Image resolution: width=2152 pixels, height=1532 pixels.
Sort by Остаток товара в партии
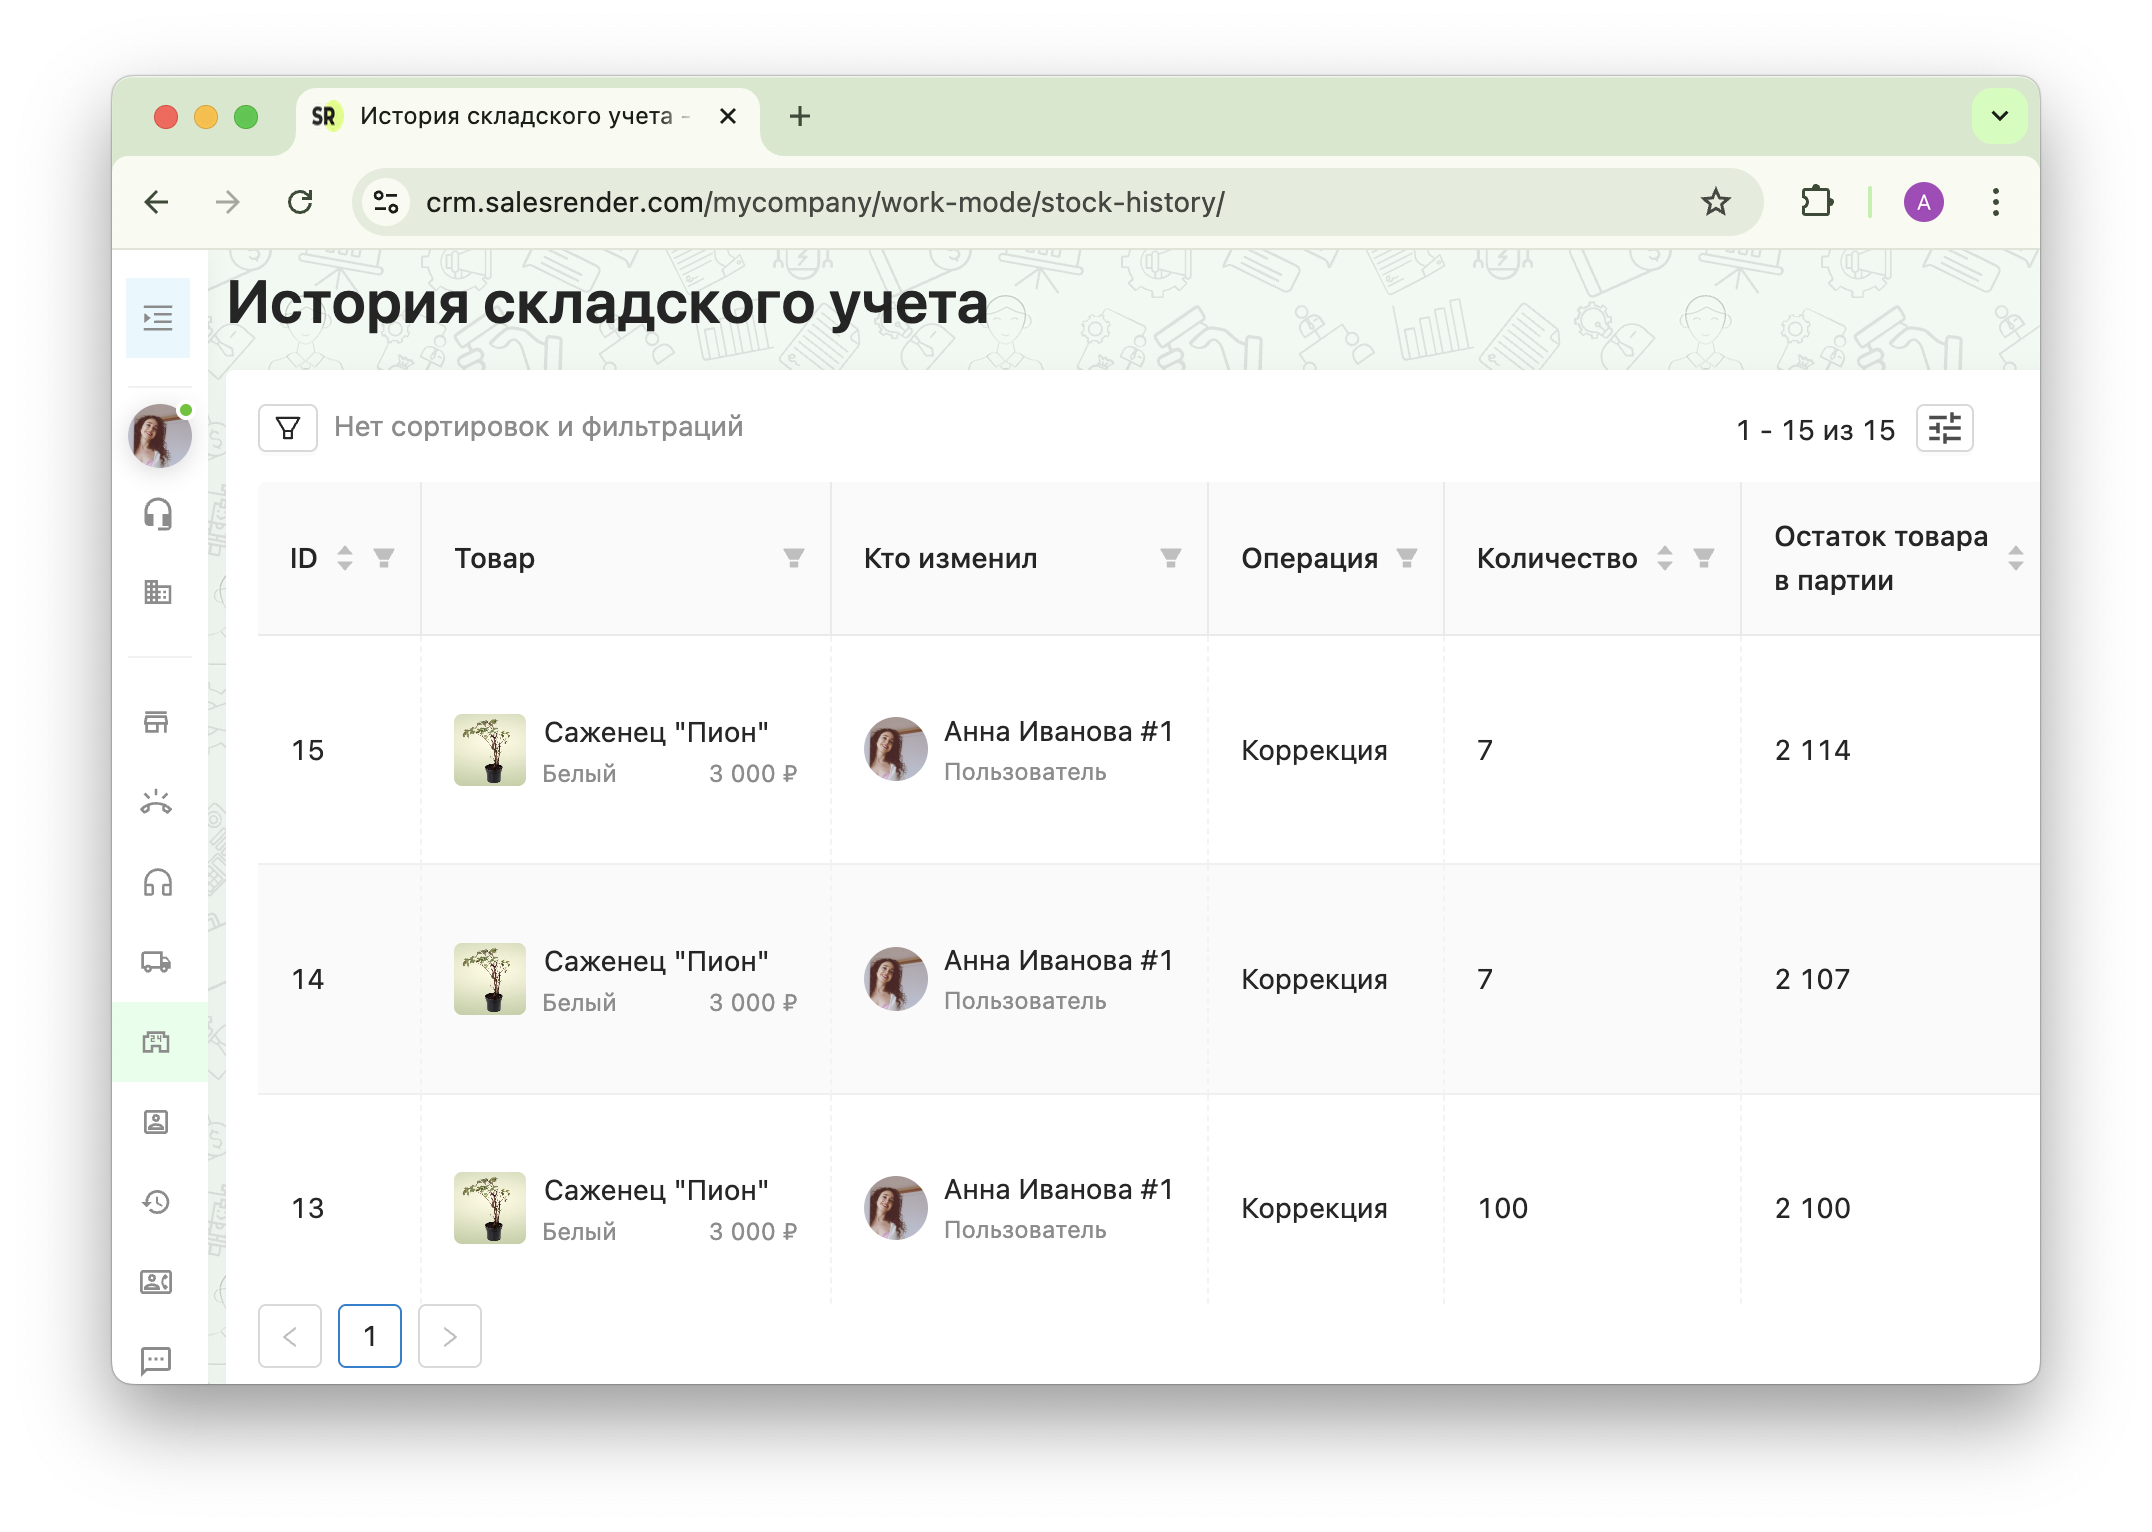click(x=2016, y=558)
